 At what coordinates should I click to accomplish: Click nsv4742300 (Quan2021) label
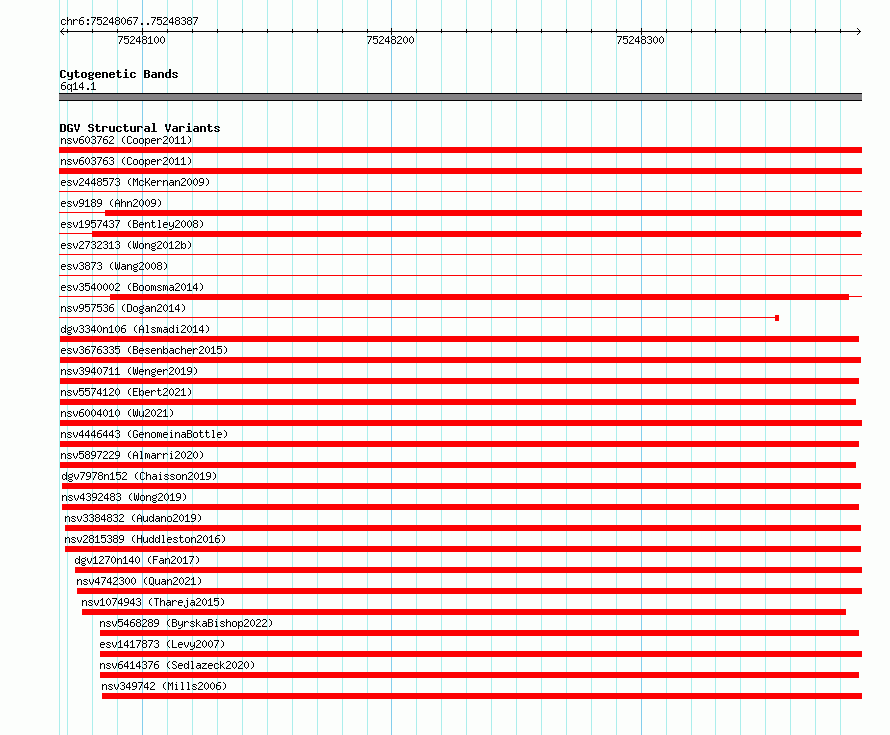click(x=139, y=581)
